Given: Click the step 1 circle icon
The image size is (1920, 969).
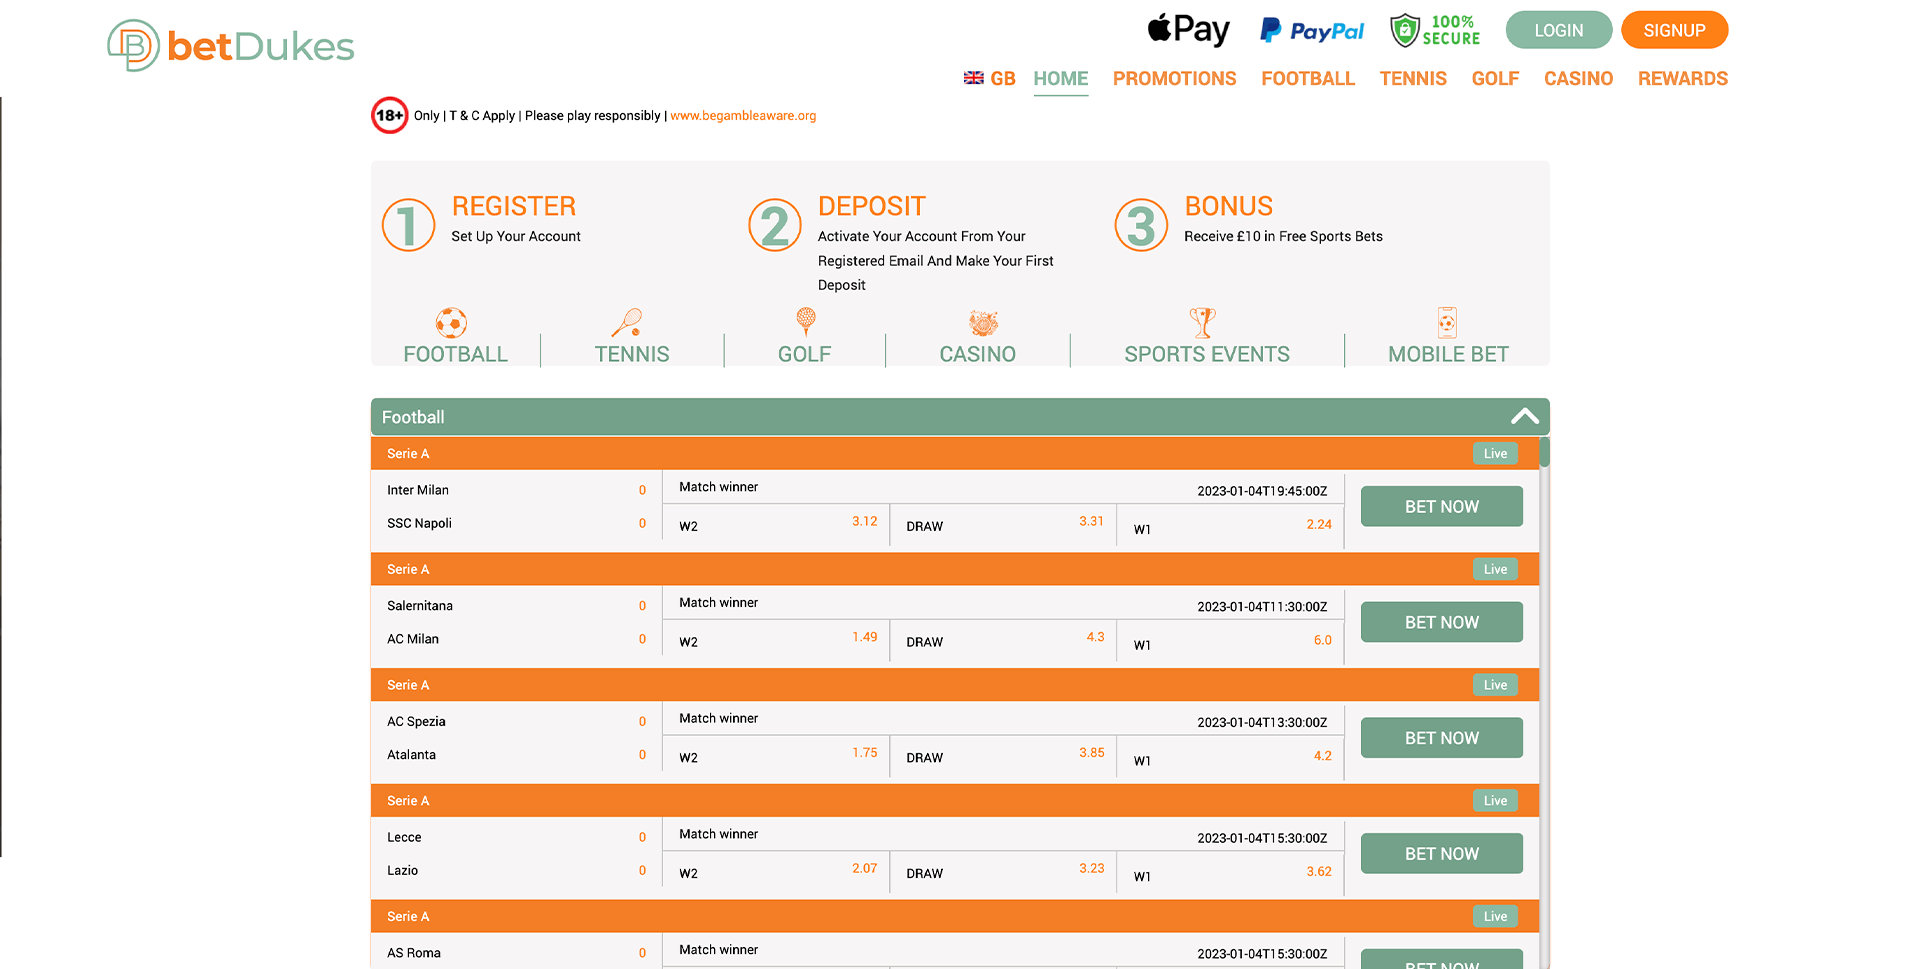Looking at the screenshot, I should 408,225.
